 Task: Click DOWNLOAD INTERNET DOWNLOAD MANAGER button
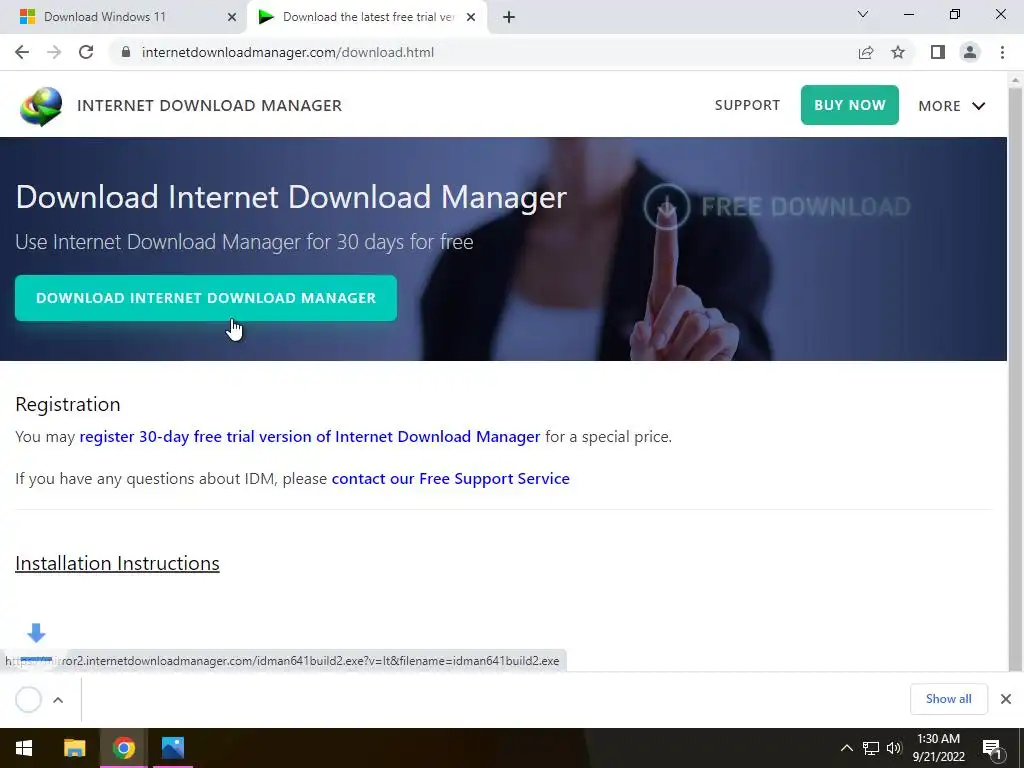206,298
